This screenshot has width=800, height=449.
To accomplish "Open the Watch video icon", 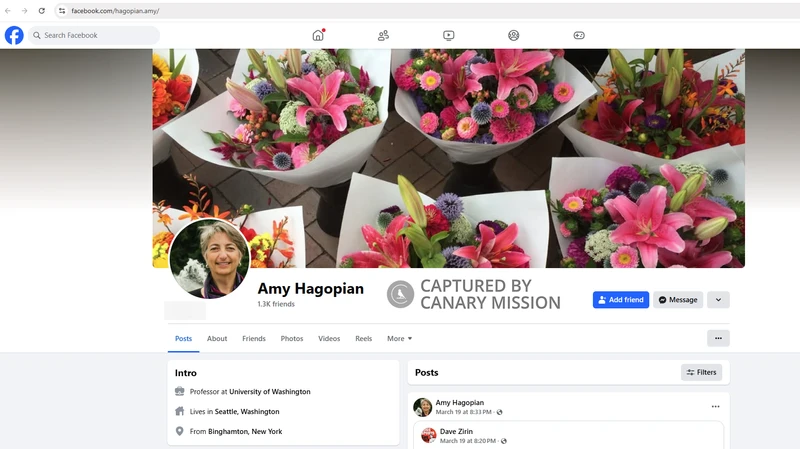I will point(448,35).
